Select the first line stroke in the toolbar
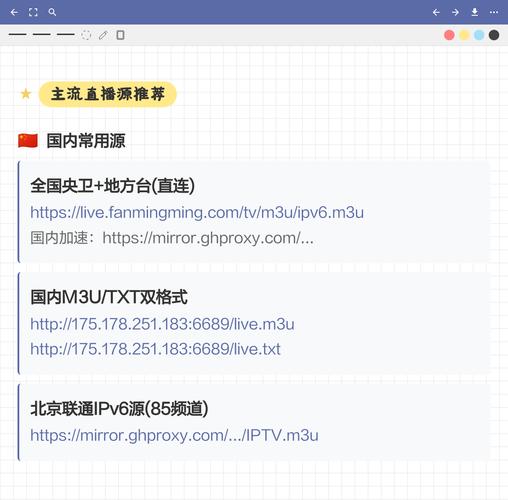The width and height of the screenshot is (508, 500). click(17, 34)
